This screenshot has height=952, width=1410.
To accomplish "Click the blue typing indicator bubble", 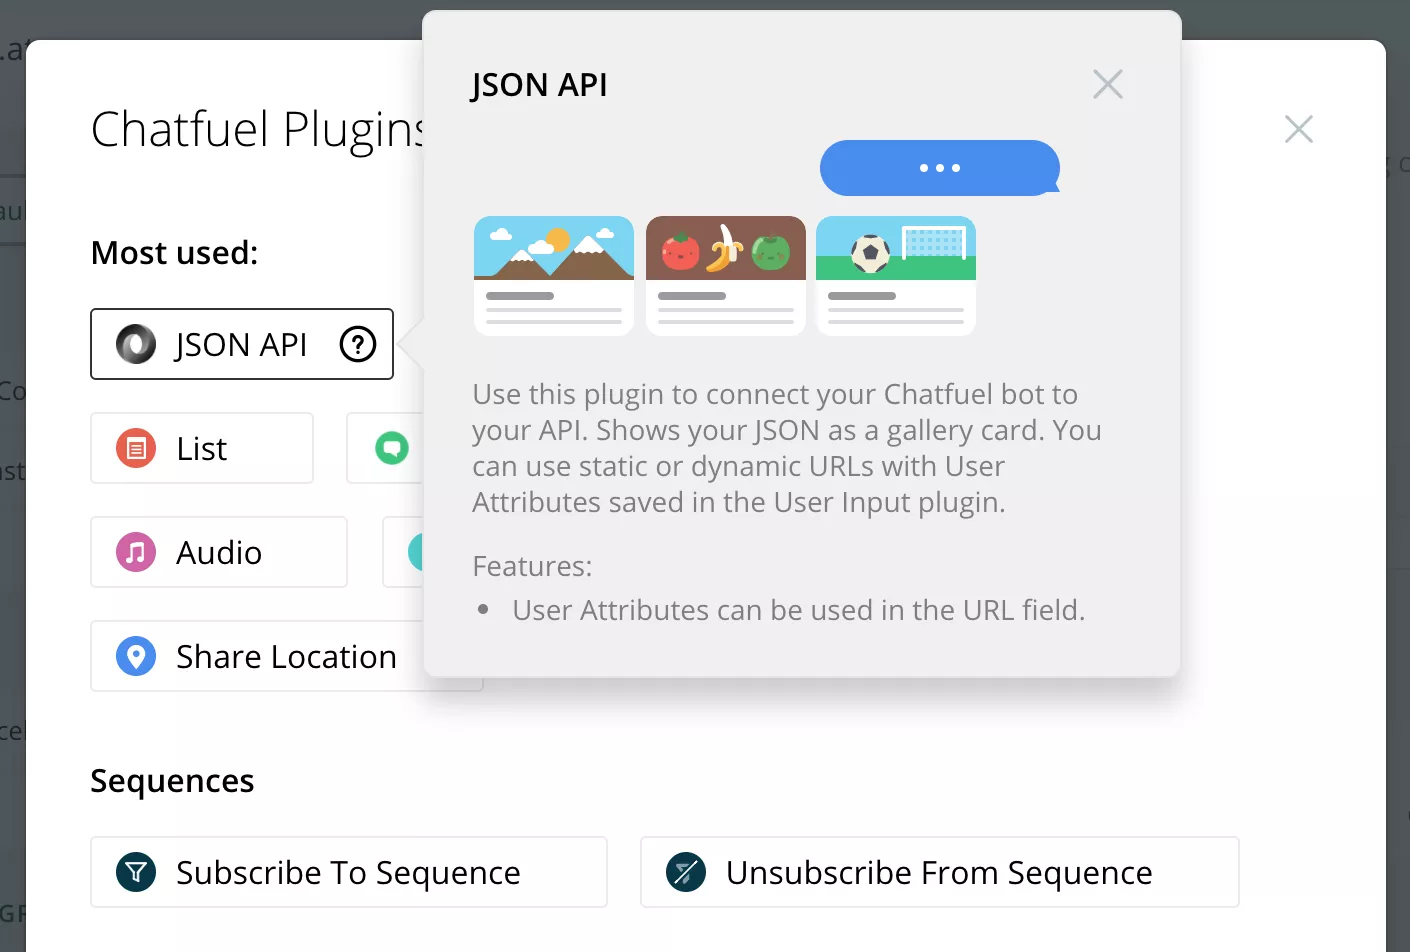I will click(940, 167).
